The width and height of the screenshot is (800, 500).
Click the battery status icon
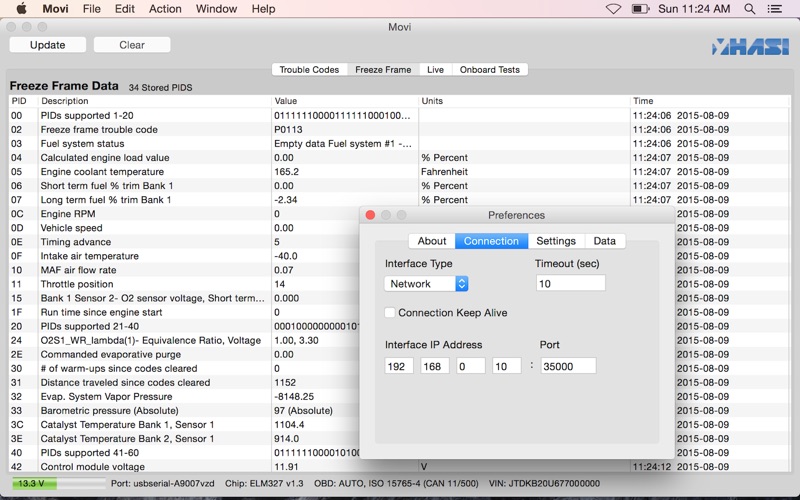640,9
